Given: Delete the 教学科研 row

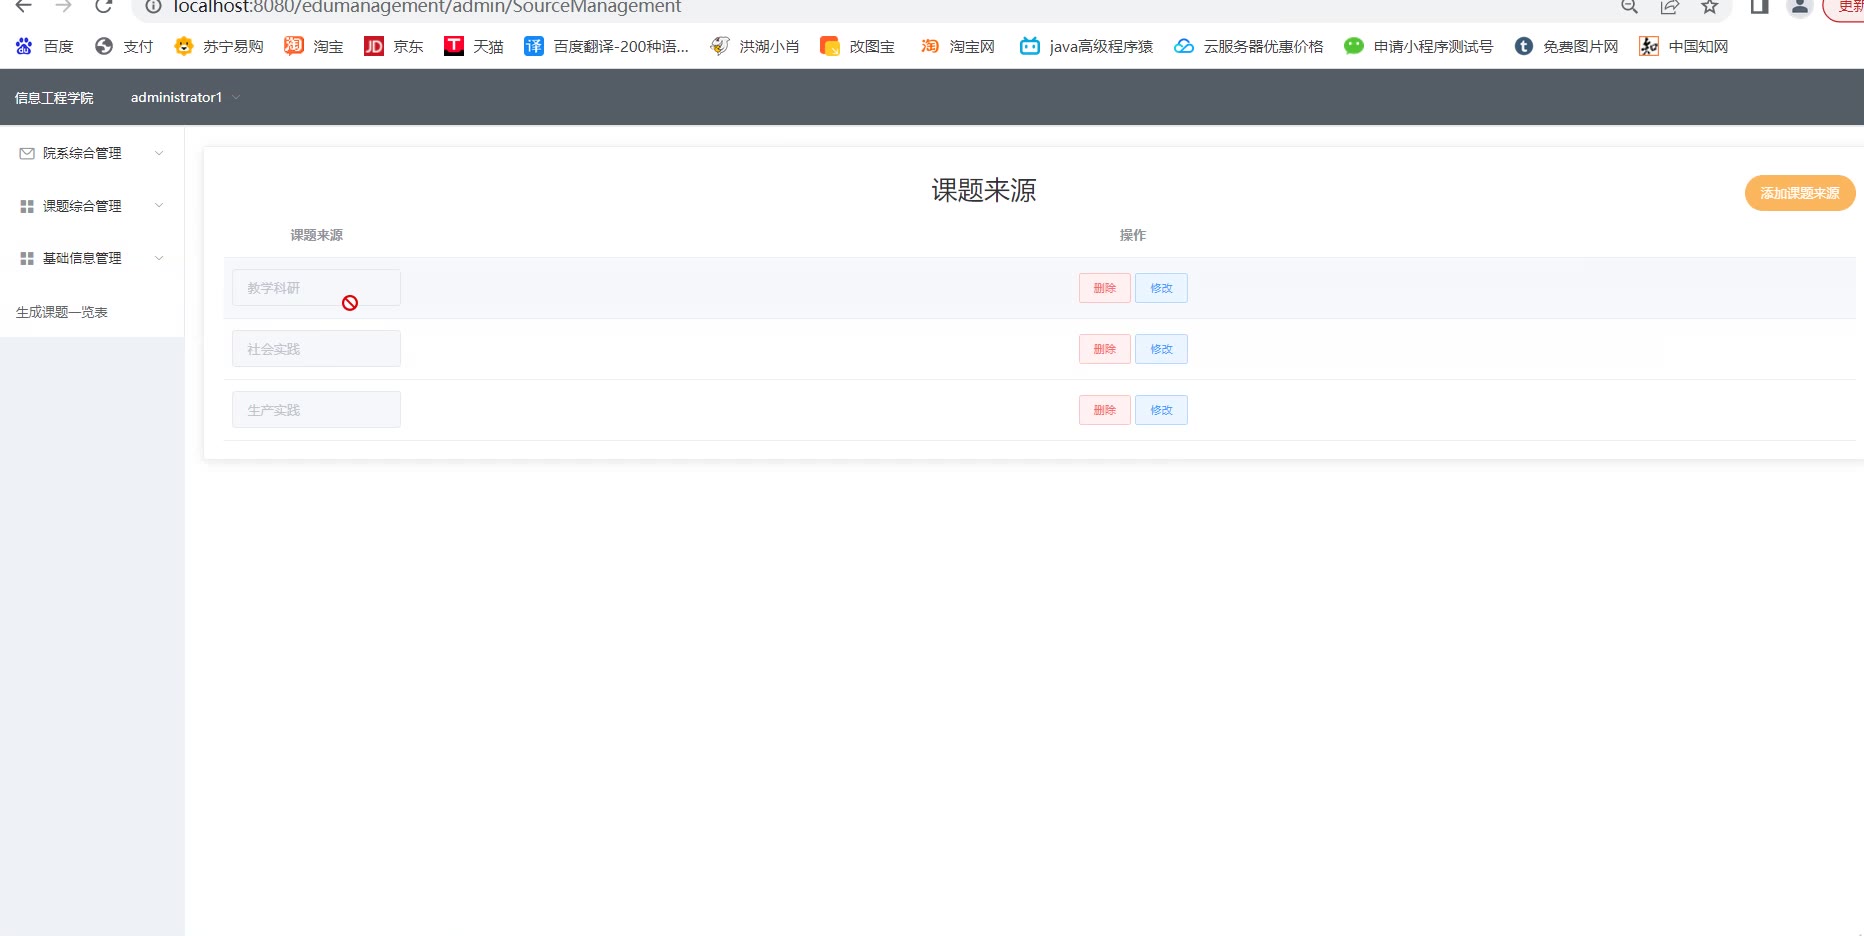Looking at the screenshot, I should point(1105,288).
